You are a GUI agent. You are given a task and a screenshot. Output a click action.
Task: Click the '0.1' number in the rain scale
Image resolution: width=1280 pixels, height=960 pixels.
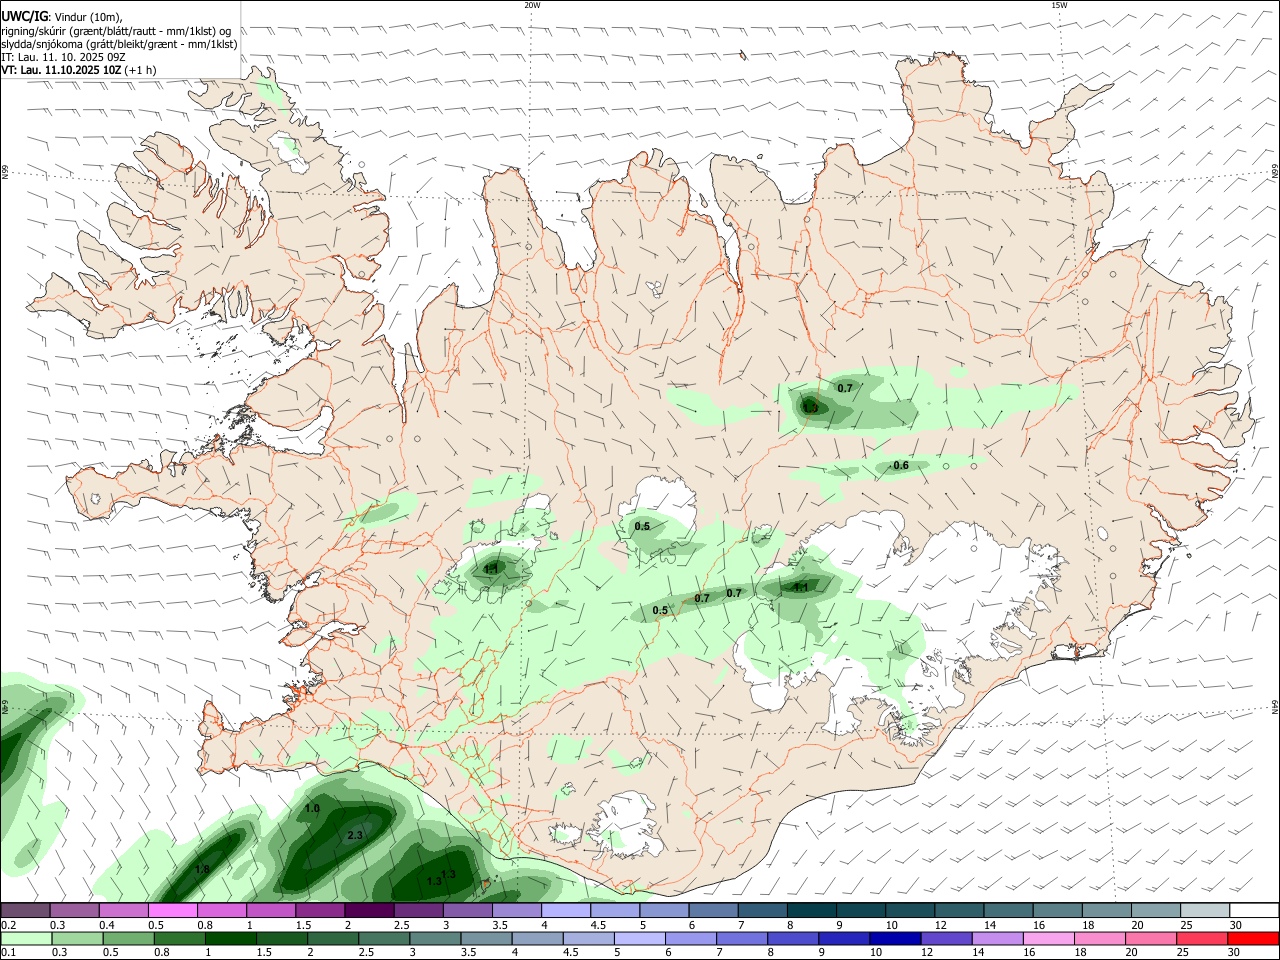9,953
